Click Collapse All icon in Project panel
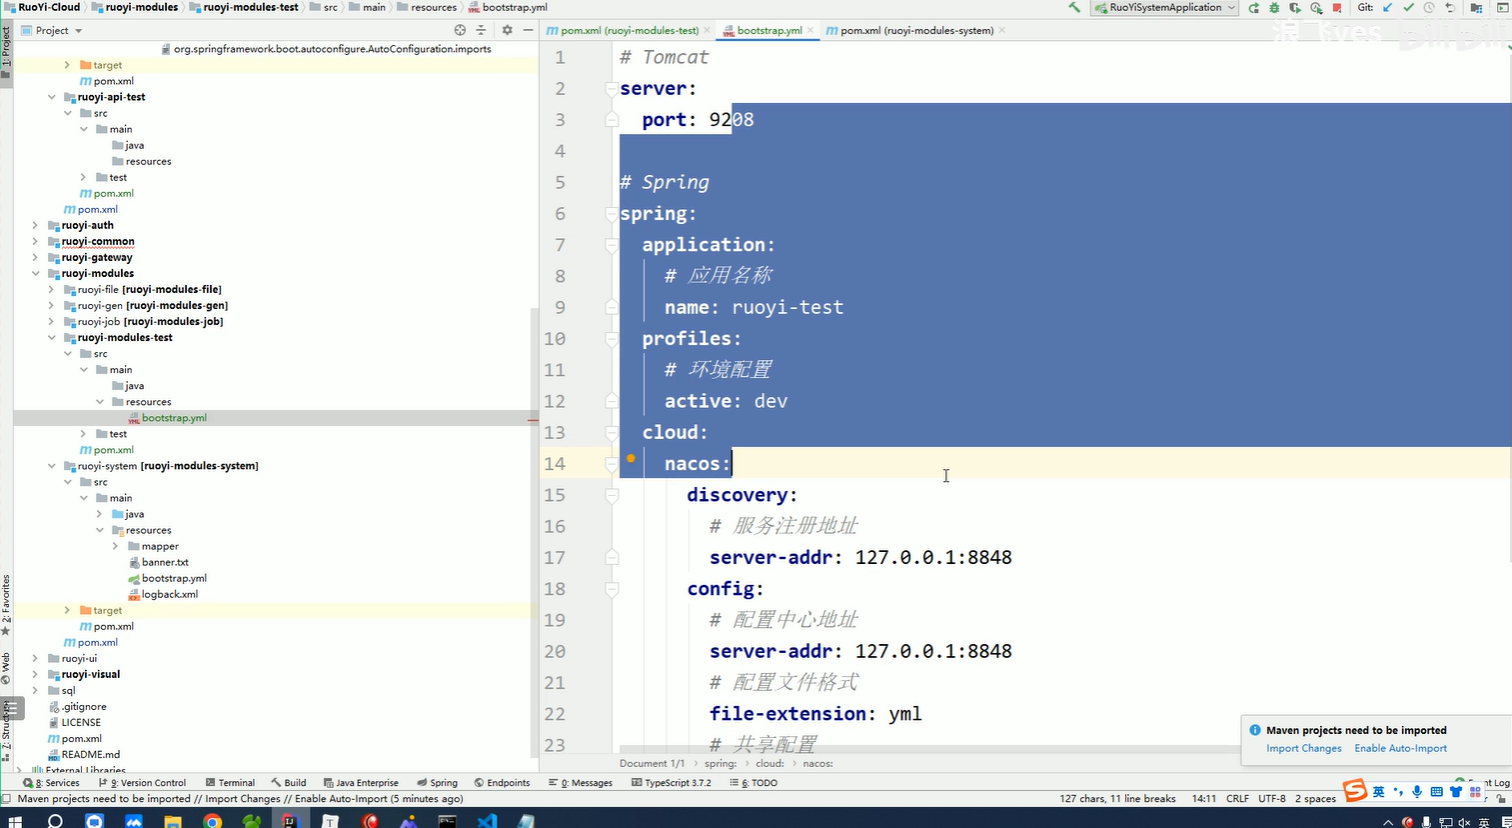1512x828 pixels. [x=483, y=30]
